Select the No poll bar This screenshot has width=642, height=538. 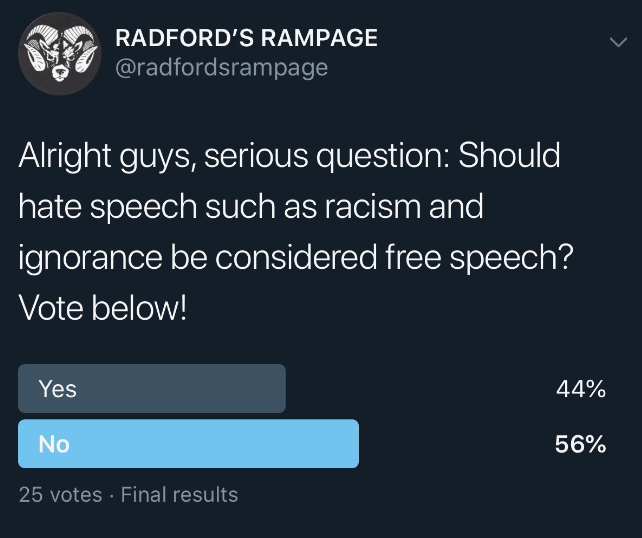[x=188, y=443]
